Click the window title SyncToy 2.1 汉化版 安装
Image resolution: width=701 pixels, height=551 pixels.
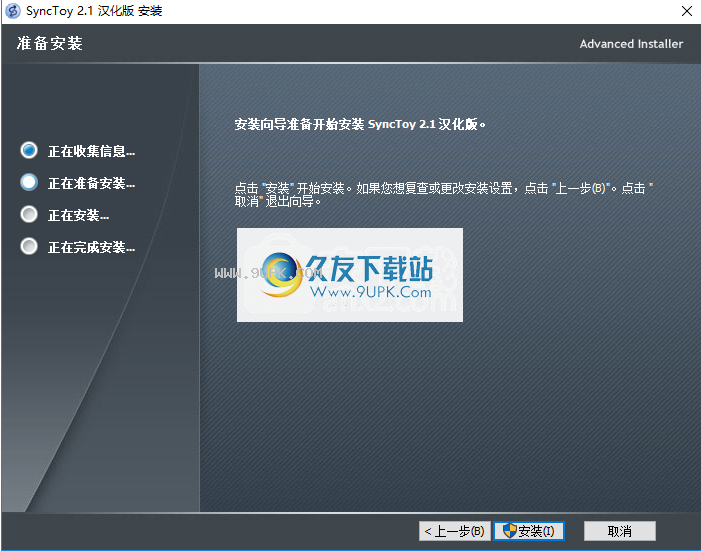(94, 11)
